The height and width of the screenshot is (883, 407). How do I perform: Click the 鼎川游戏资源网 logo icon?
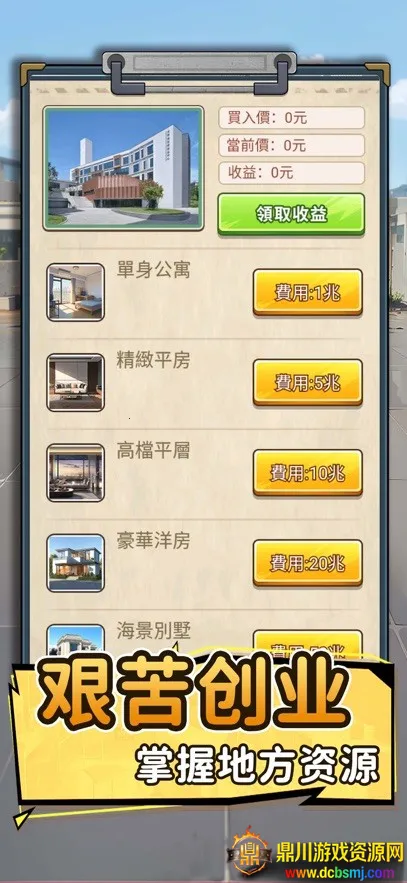click(x=249, y=851)
